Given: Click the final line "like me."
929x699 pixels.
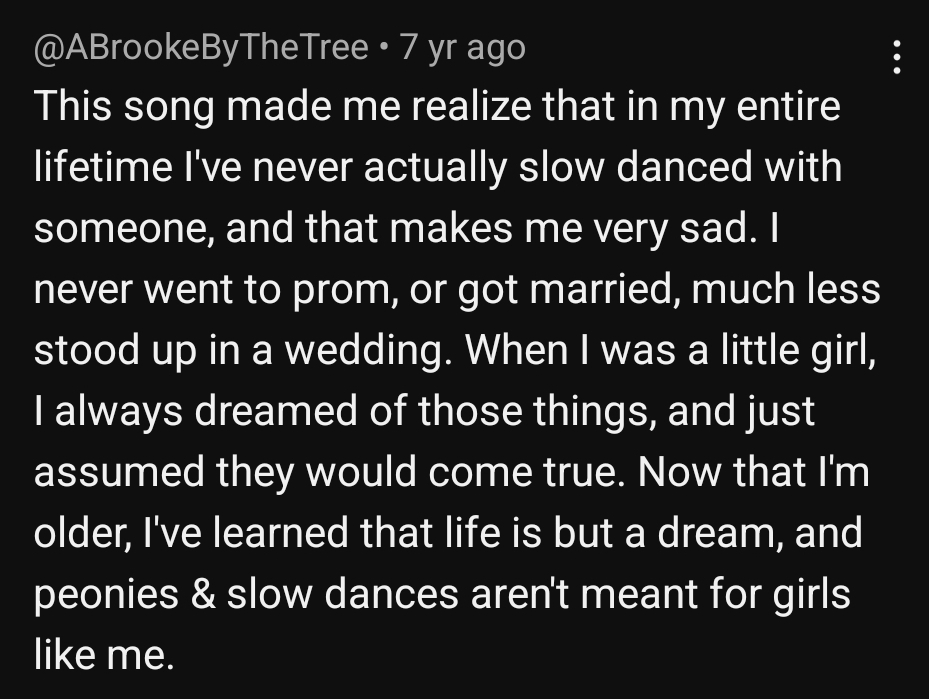Looking at the screenshot, I should (104, 654).
